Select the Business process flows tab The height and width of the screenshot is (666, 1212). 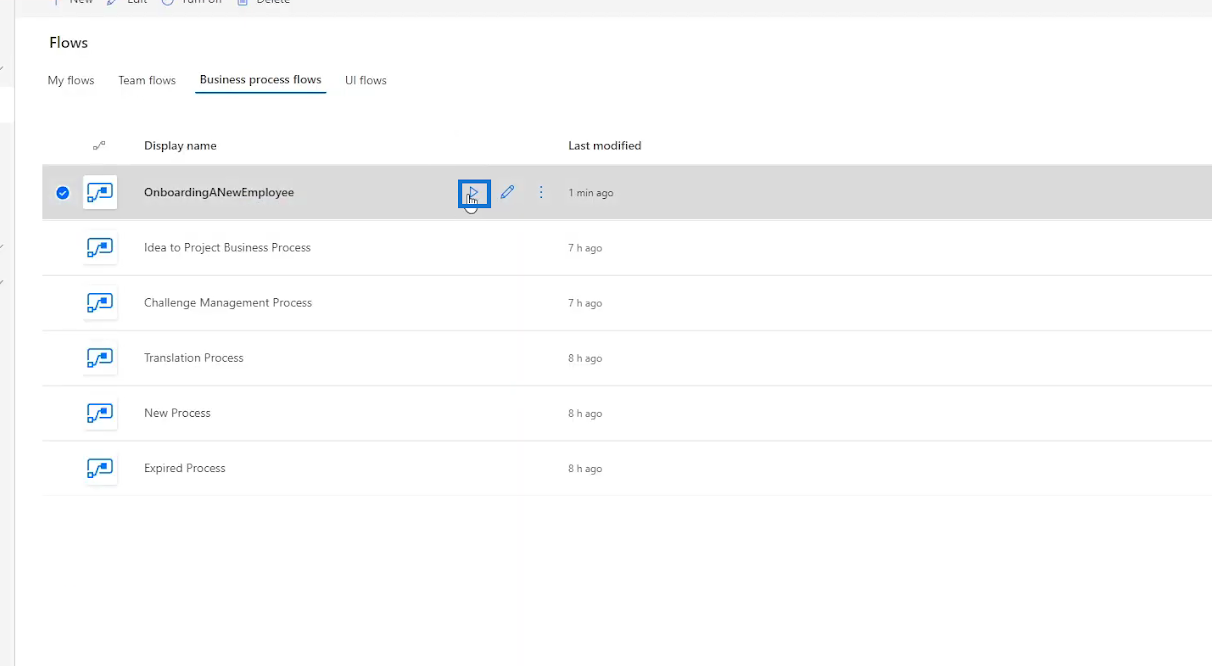(261, 80)
